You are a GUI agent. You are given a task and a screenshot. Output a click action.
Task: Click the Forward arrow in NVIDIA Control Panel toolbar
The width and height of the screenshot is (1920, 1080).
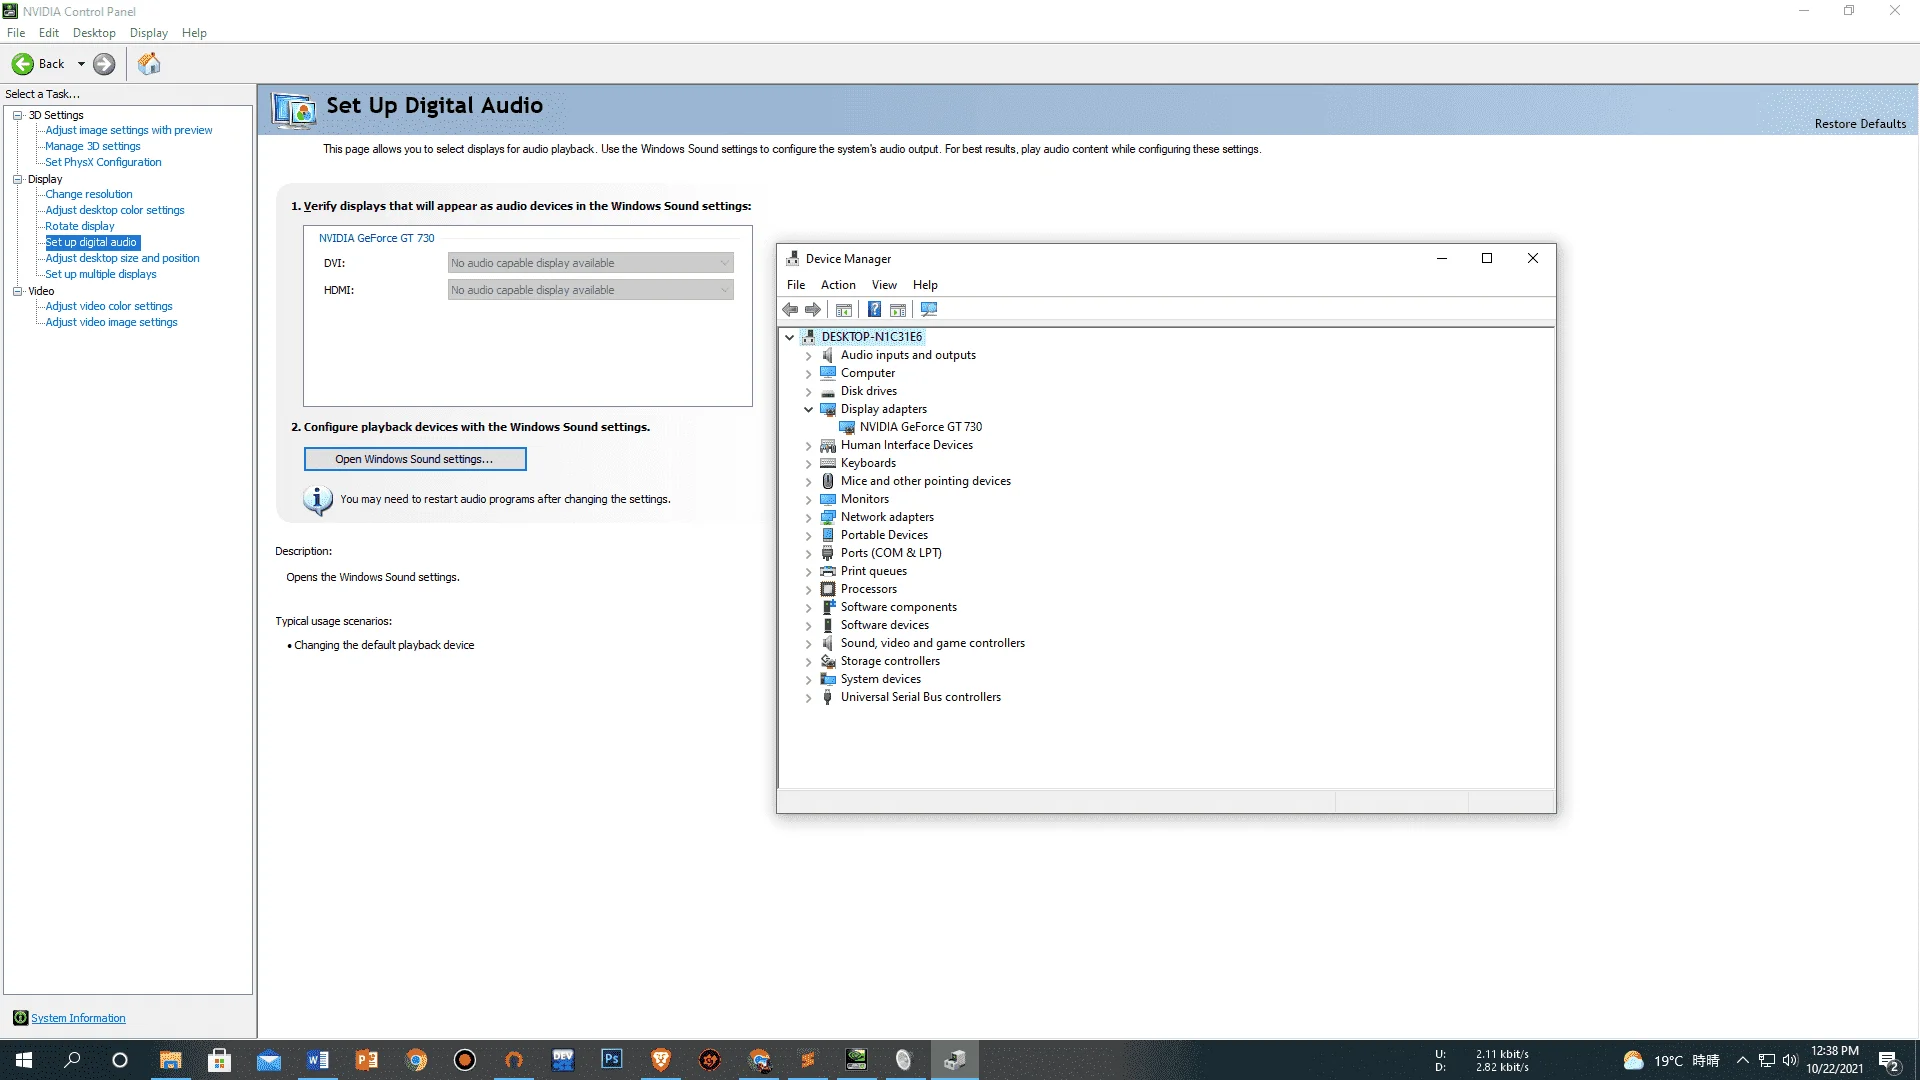tap(104, 64)
